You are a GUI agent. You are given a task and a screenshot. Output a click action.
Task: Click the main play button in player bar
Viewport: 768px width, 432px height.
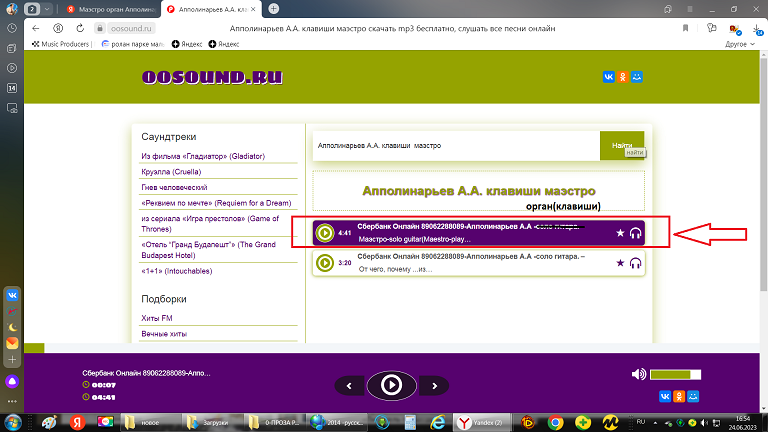point(391,385)
